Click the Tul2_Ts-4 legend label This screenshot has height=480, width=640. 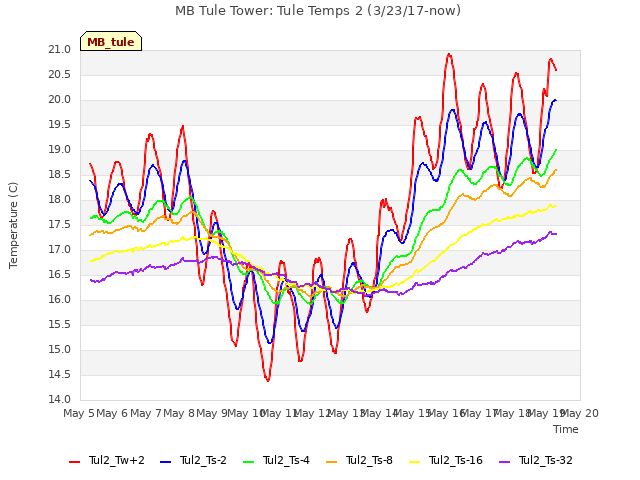[x=286, y=460]
